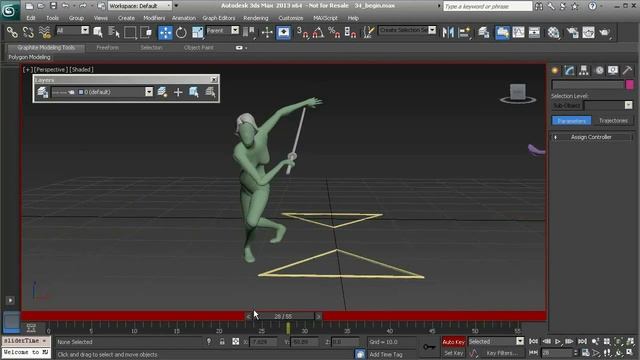Viewport: 640px width, 360px height.
Task: Click the X coordinate input field
Action: coord(263,342)
